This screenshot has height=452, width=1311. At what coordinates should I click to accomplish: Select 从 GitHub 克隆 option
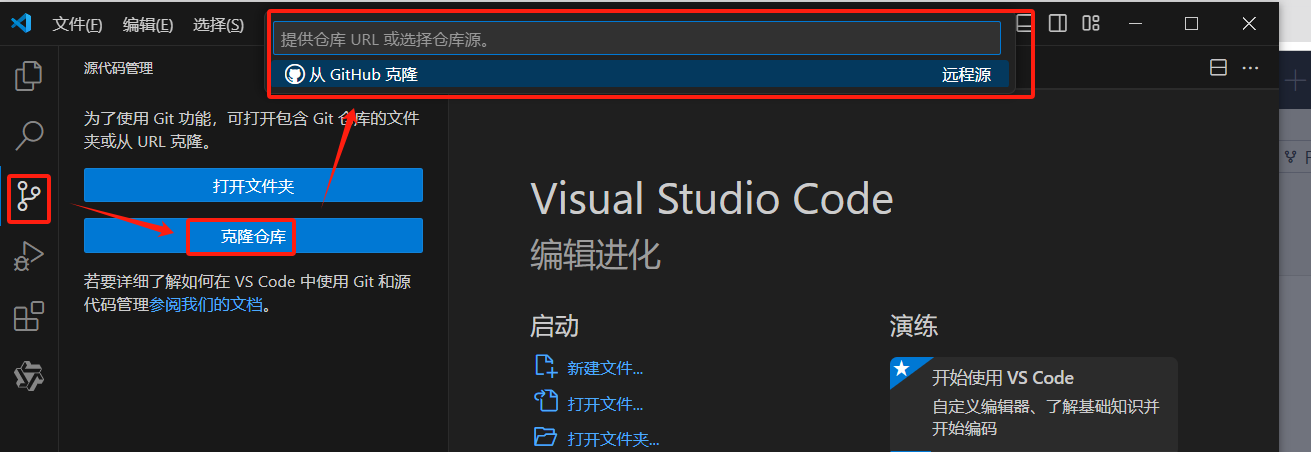(x=640, y=74)
